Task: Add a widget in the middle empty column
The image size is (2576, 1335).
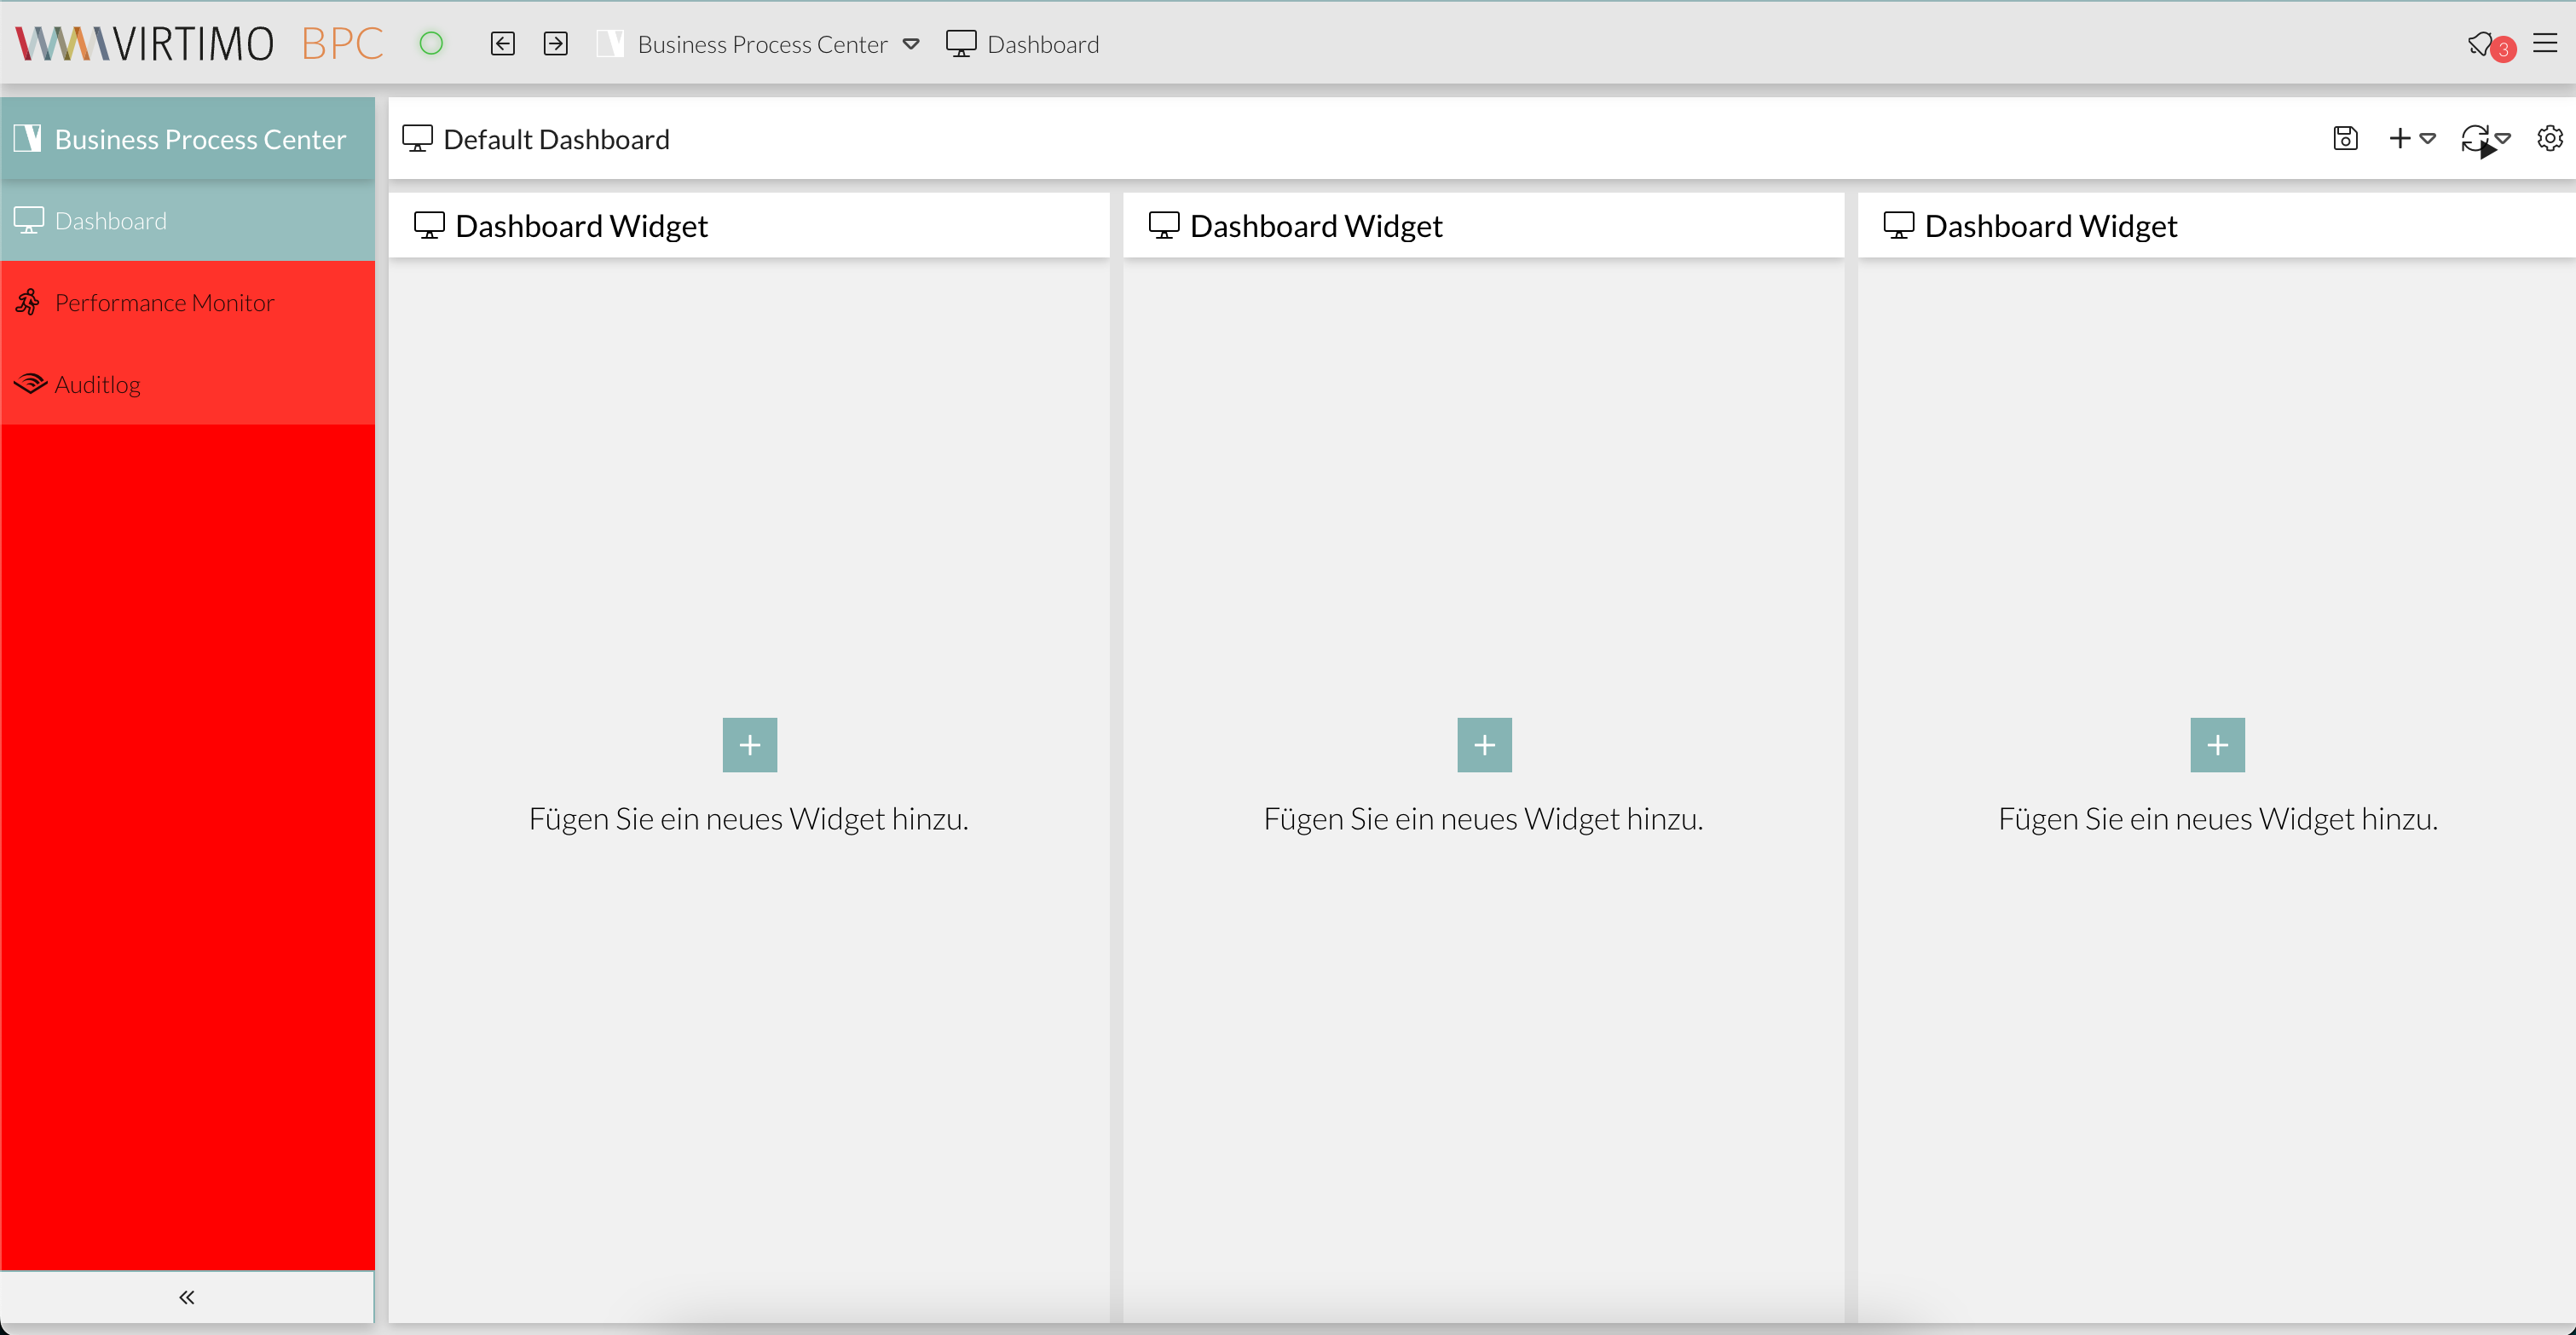Action: click(1483, 744)
